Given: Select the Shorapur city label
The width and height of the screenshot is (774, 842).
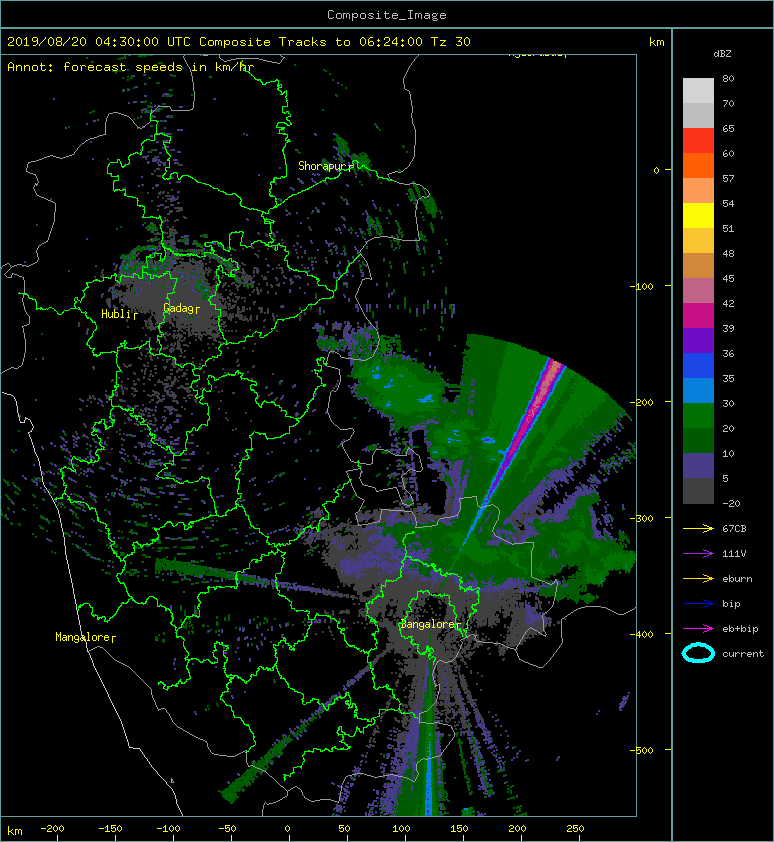Looking at the screenshot, I should click(324, 166).
